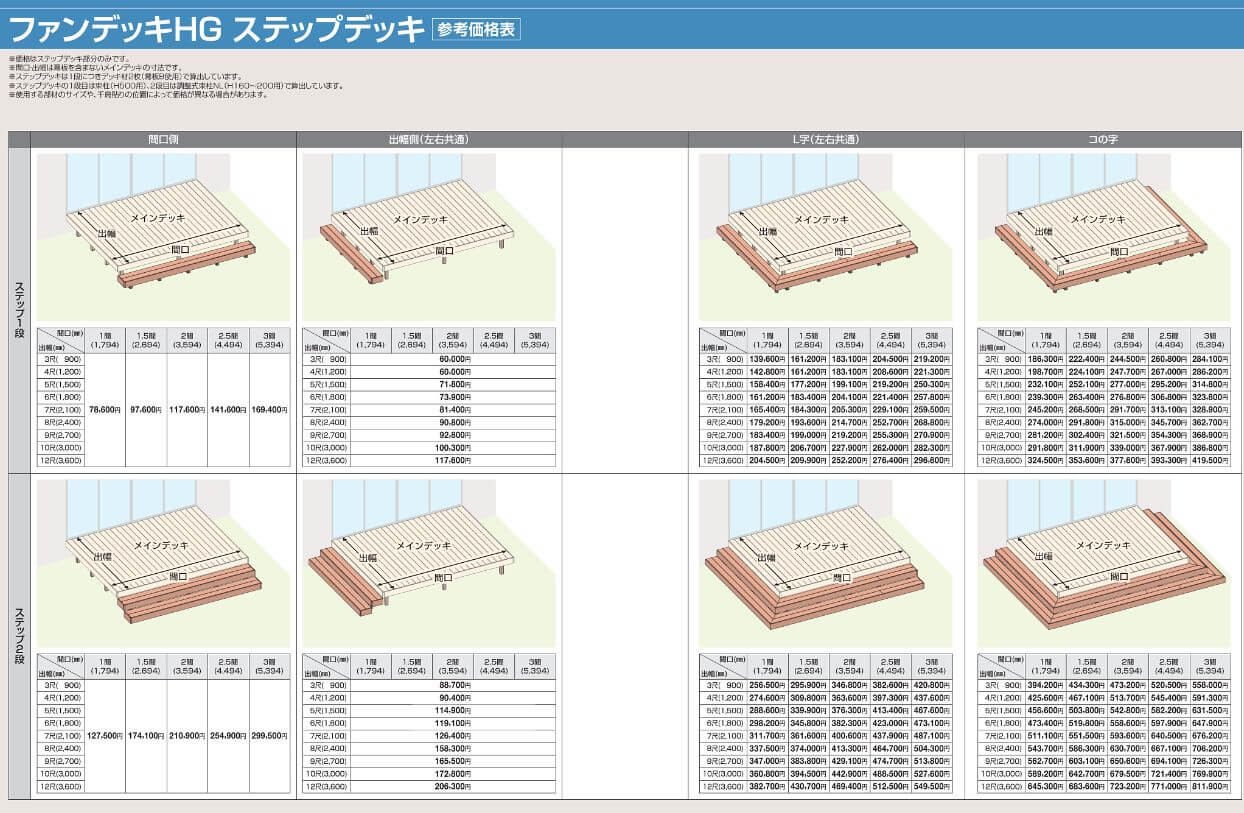Image resolution: width=1244 pixels, height=813 pixels.
Task: Click the ステップ2段 row label
Action: click(x=19, y=636)
